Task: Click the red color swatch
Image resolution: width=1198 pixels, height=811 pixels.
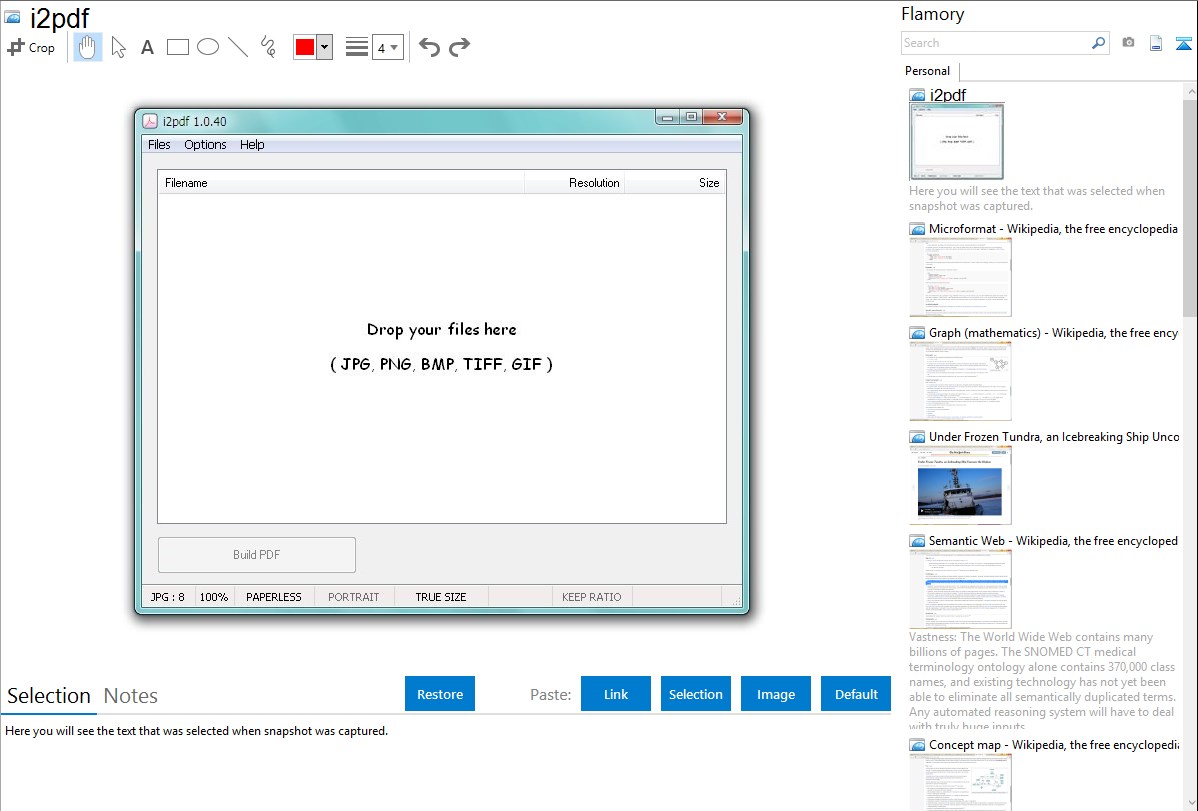Action: tap(305, 47)
